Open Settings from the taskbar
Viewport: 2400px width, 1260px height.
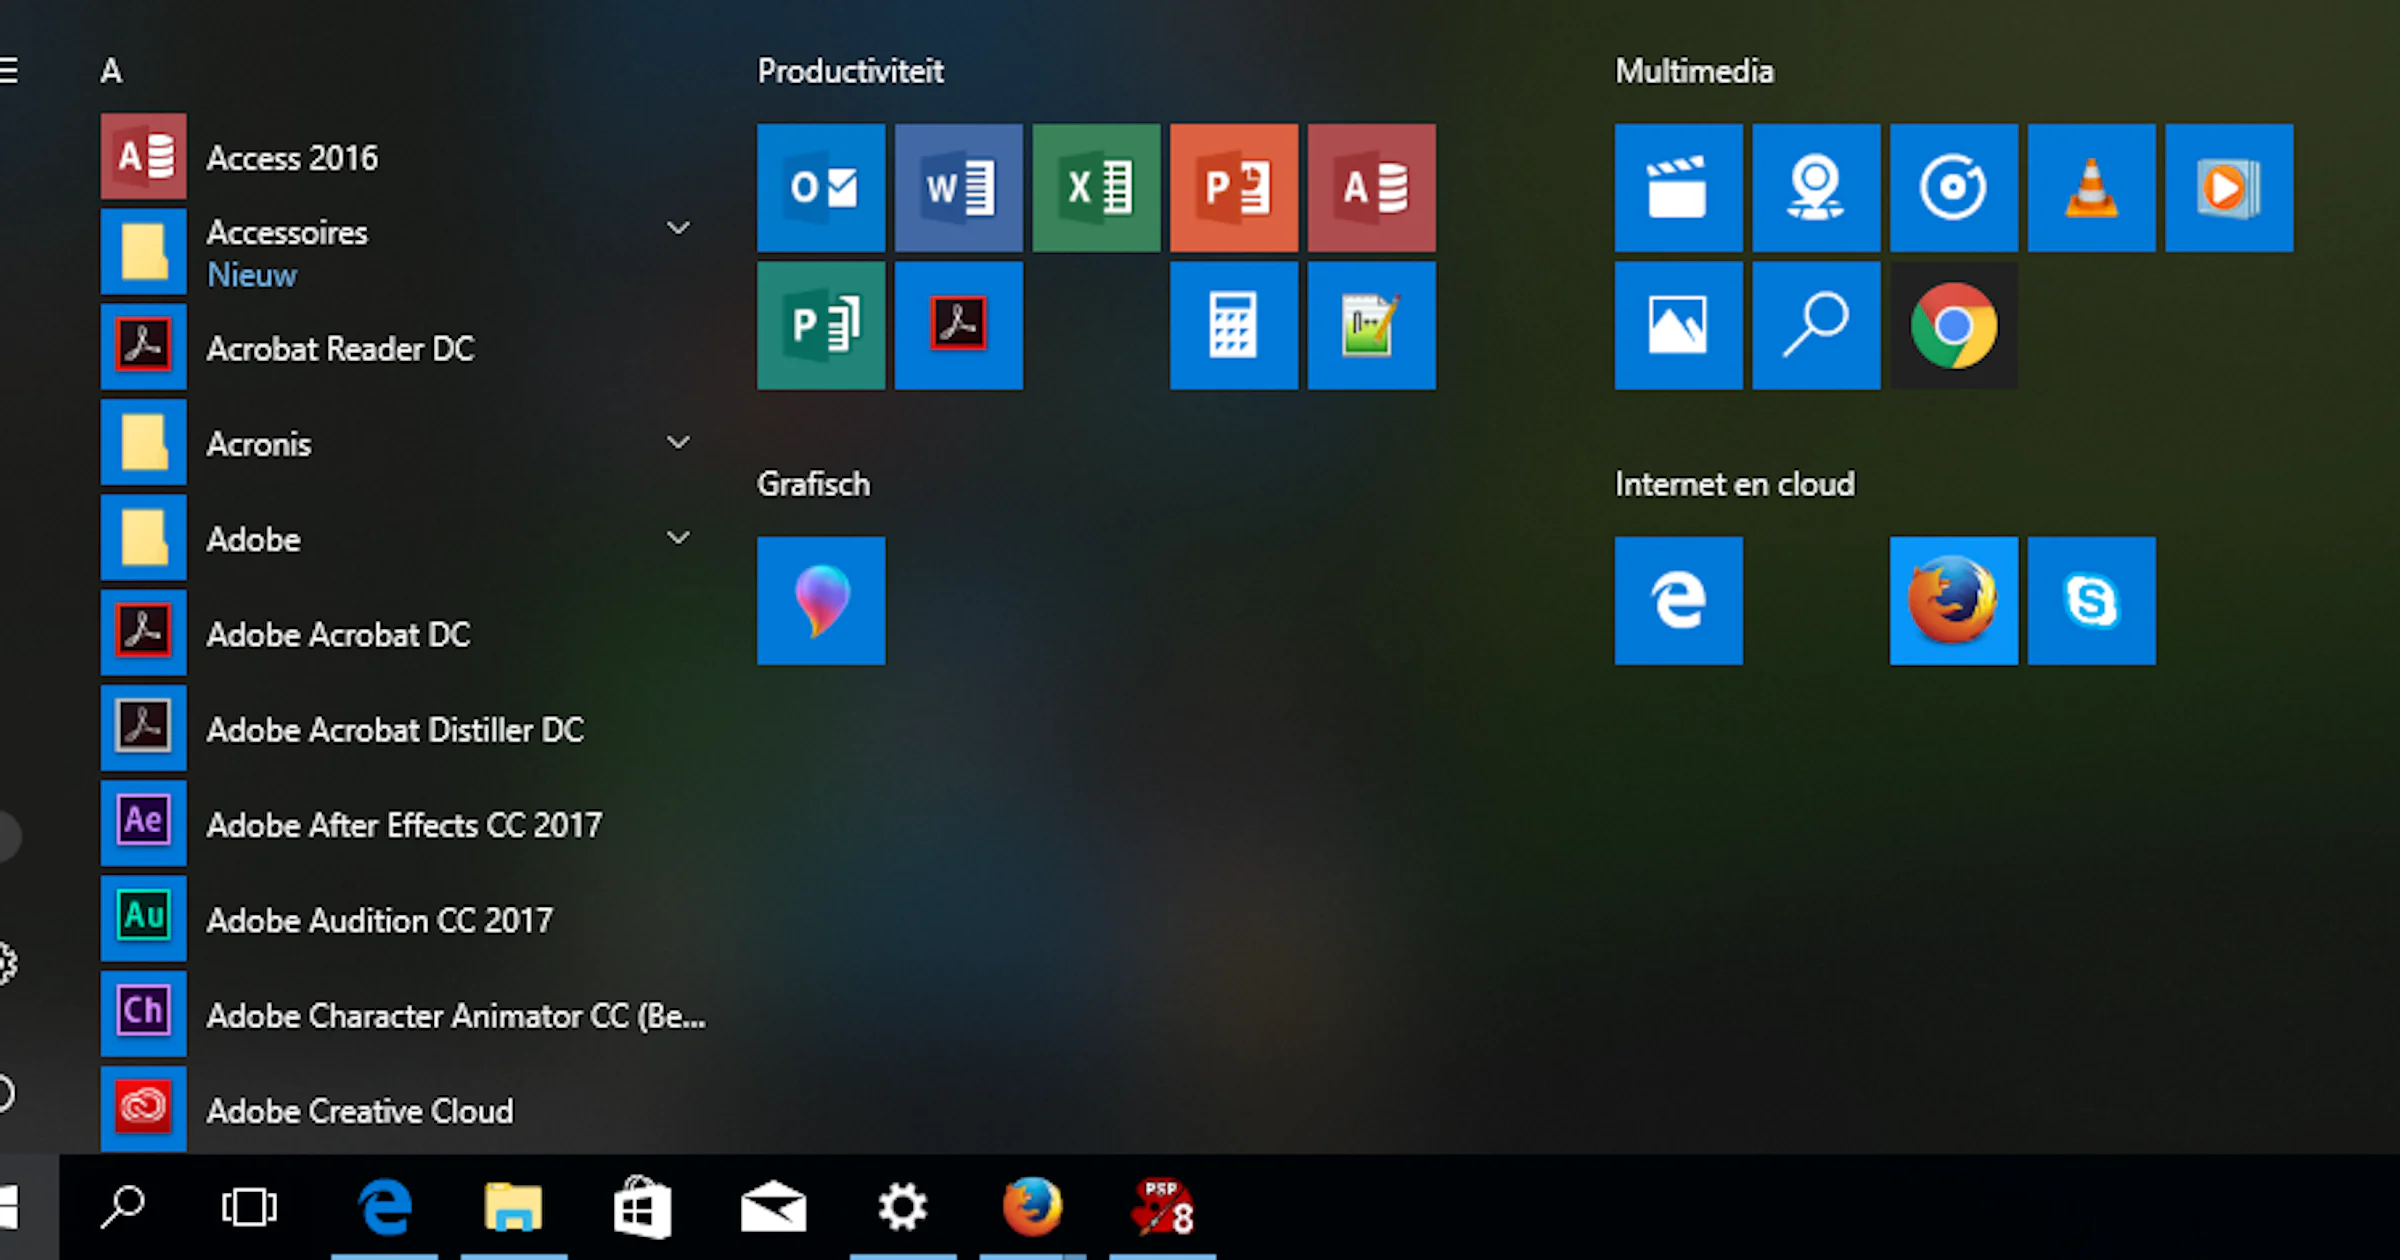pos(902,1206)
